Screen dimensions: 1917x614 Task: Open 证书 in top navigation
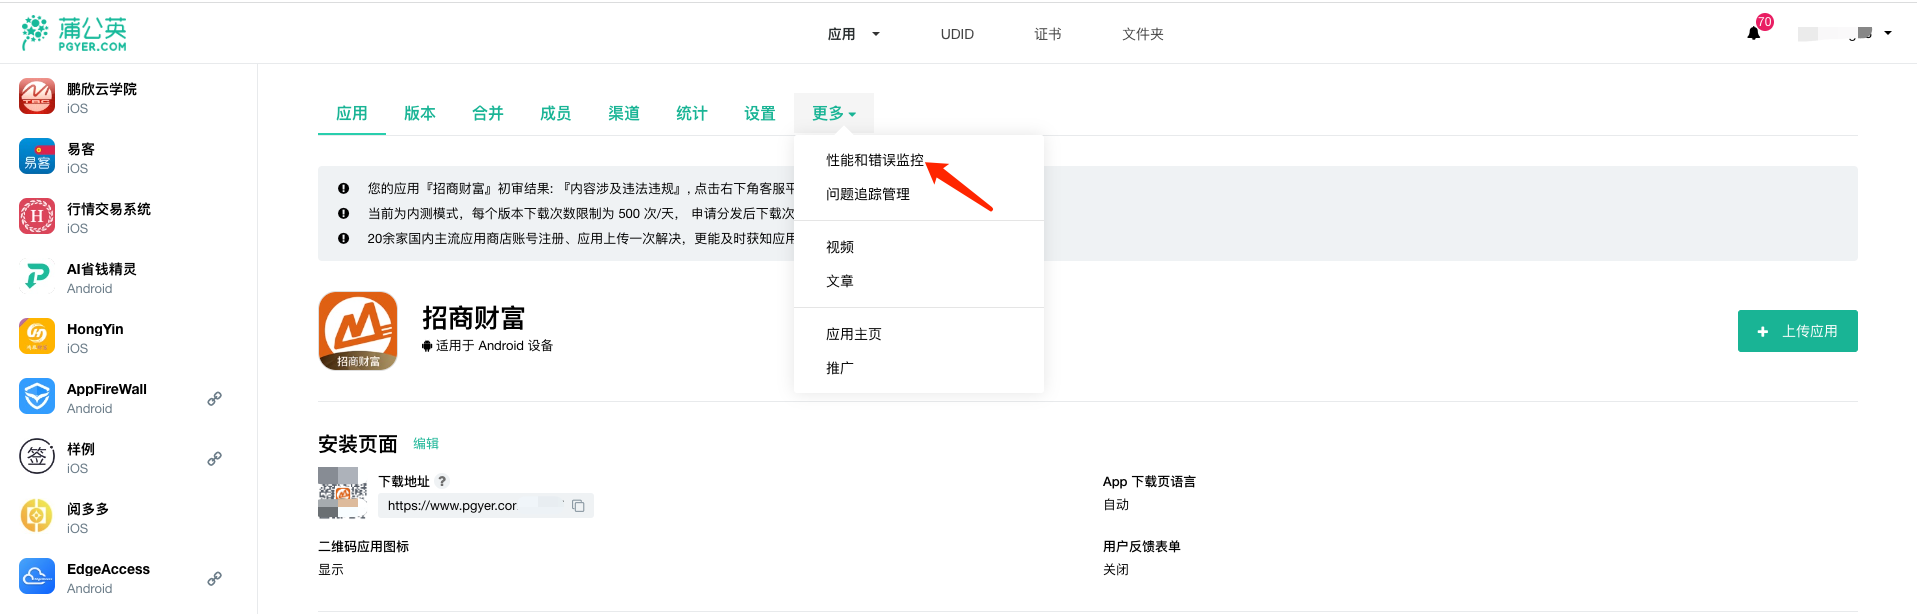[1048, 34]
